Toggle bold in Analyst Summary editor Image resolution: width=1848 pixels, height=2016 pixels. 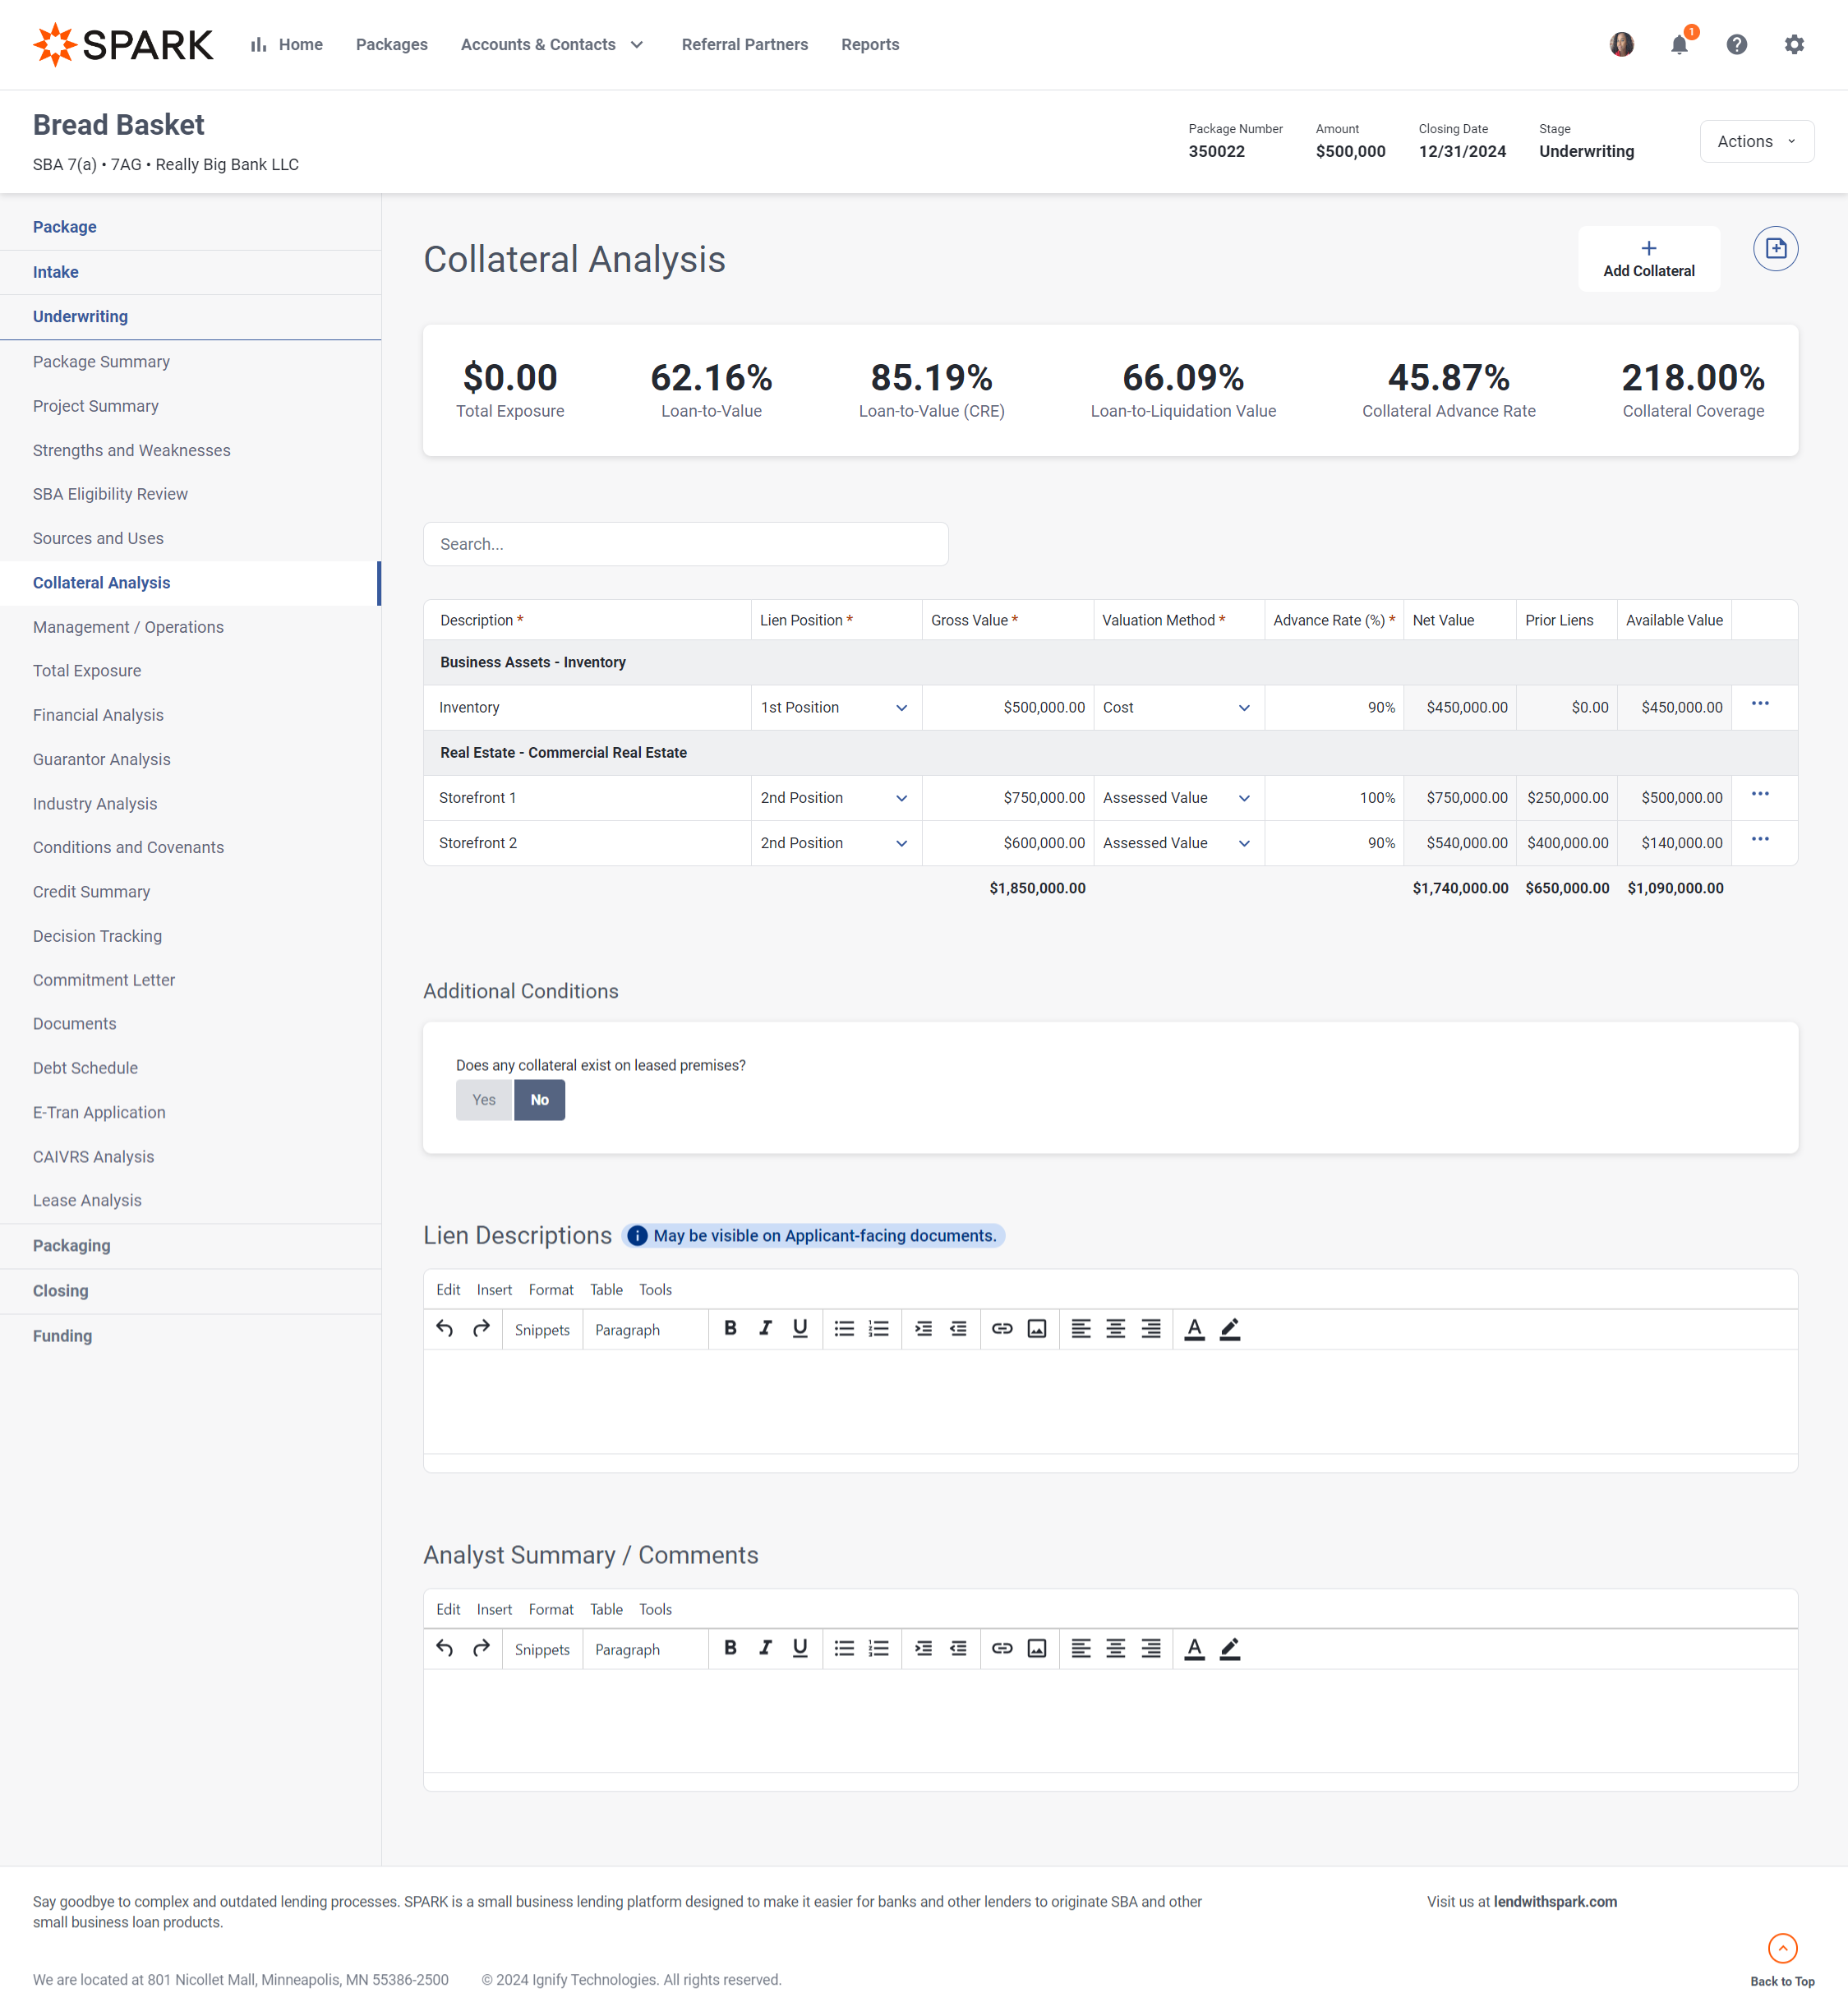tap(730, 1649)
